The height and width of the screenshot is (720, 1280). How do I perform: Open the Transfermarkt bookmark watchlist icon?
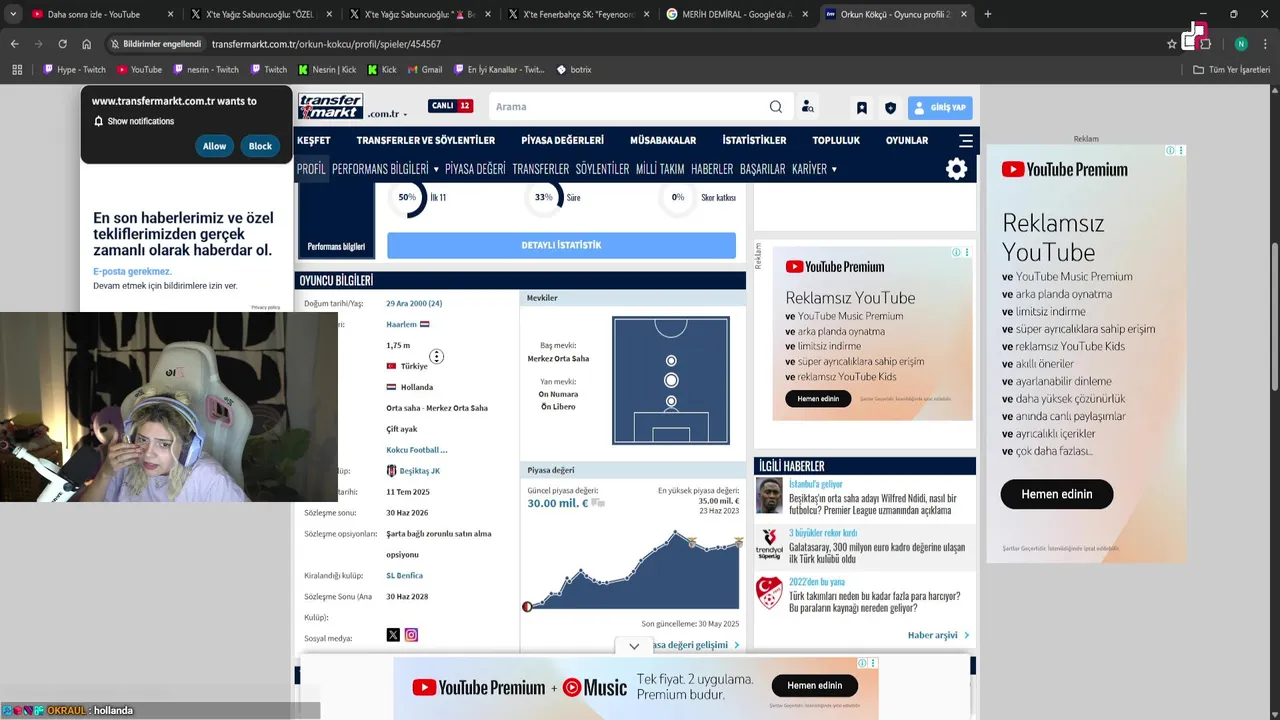(x=862, y=108)
